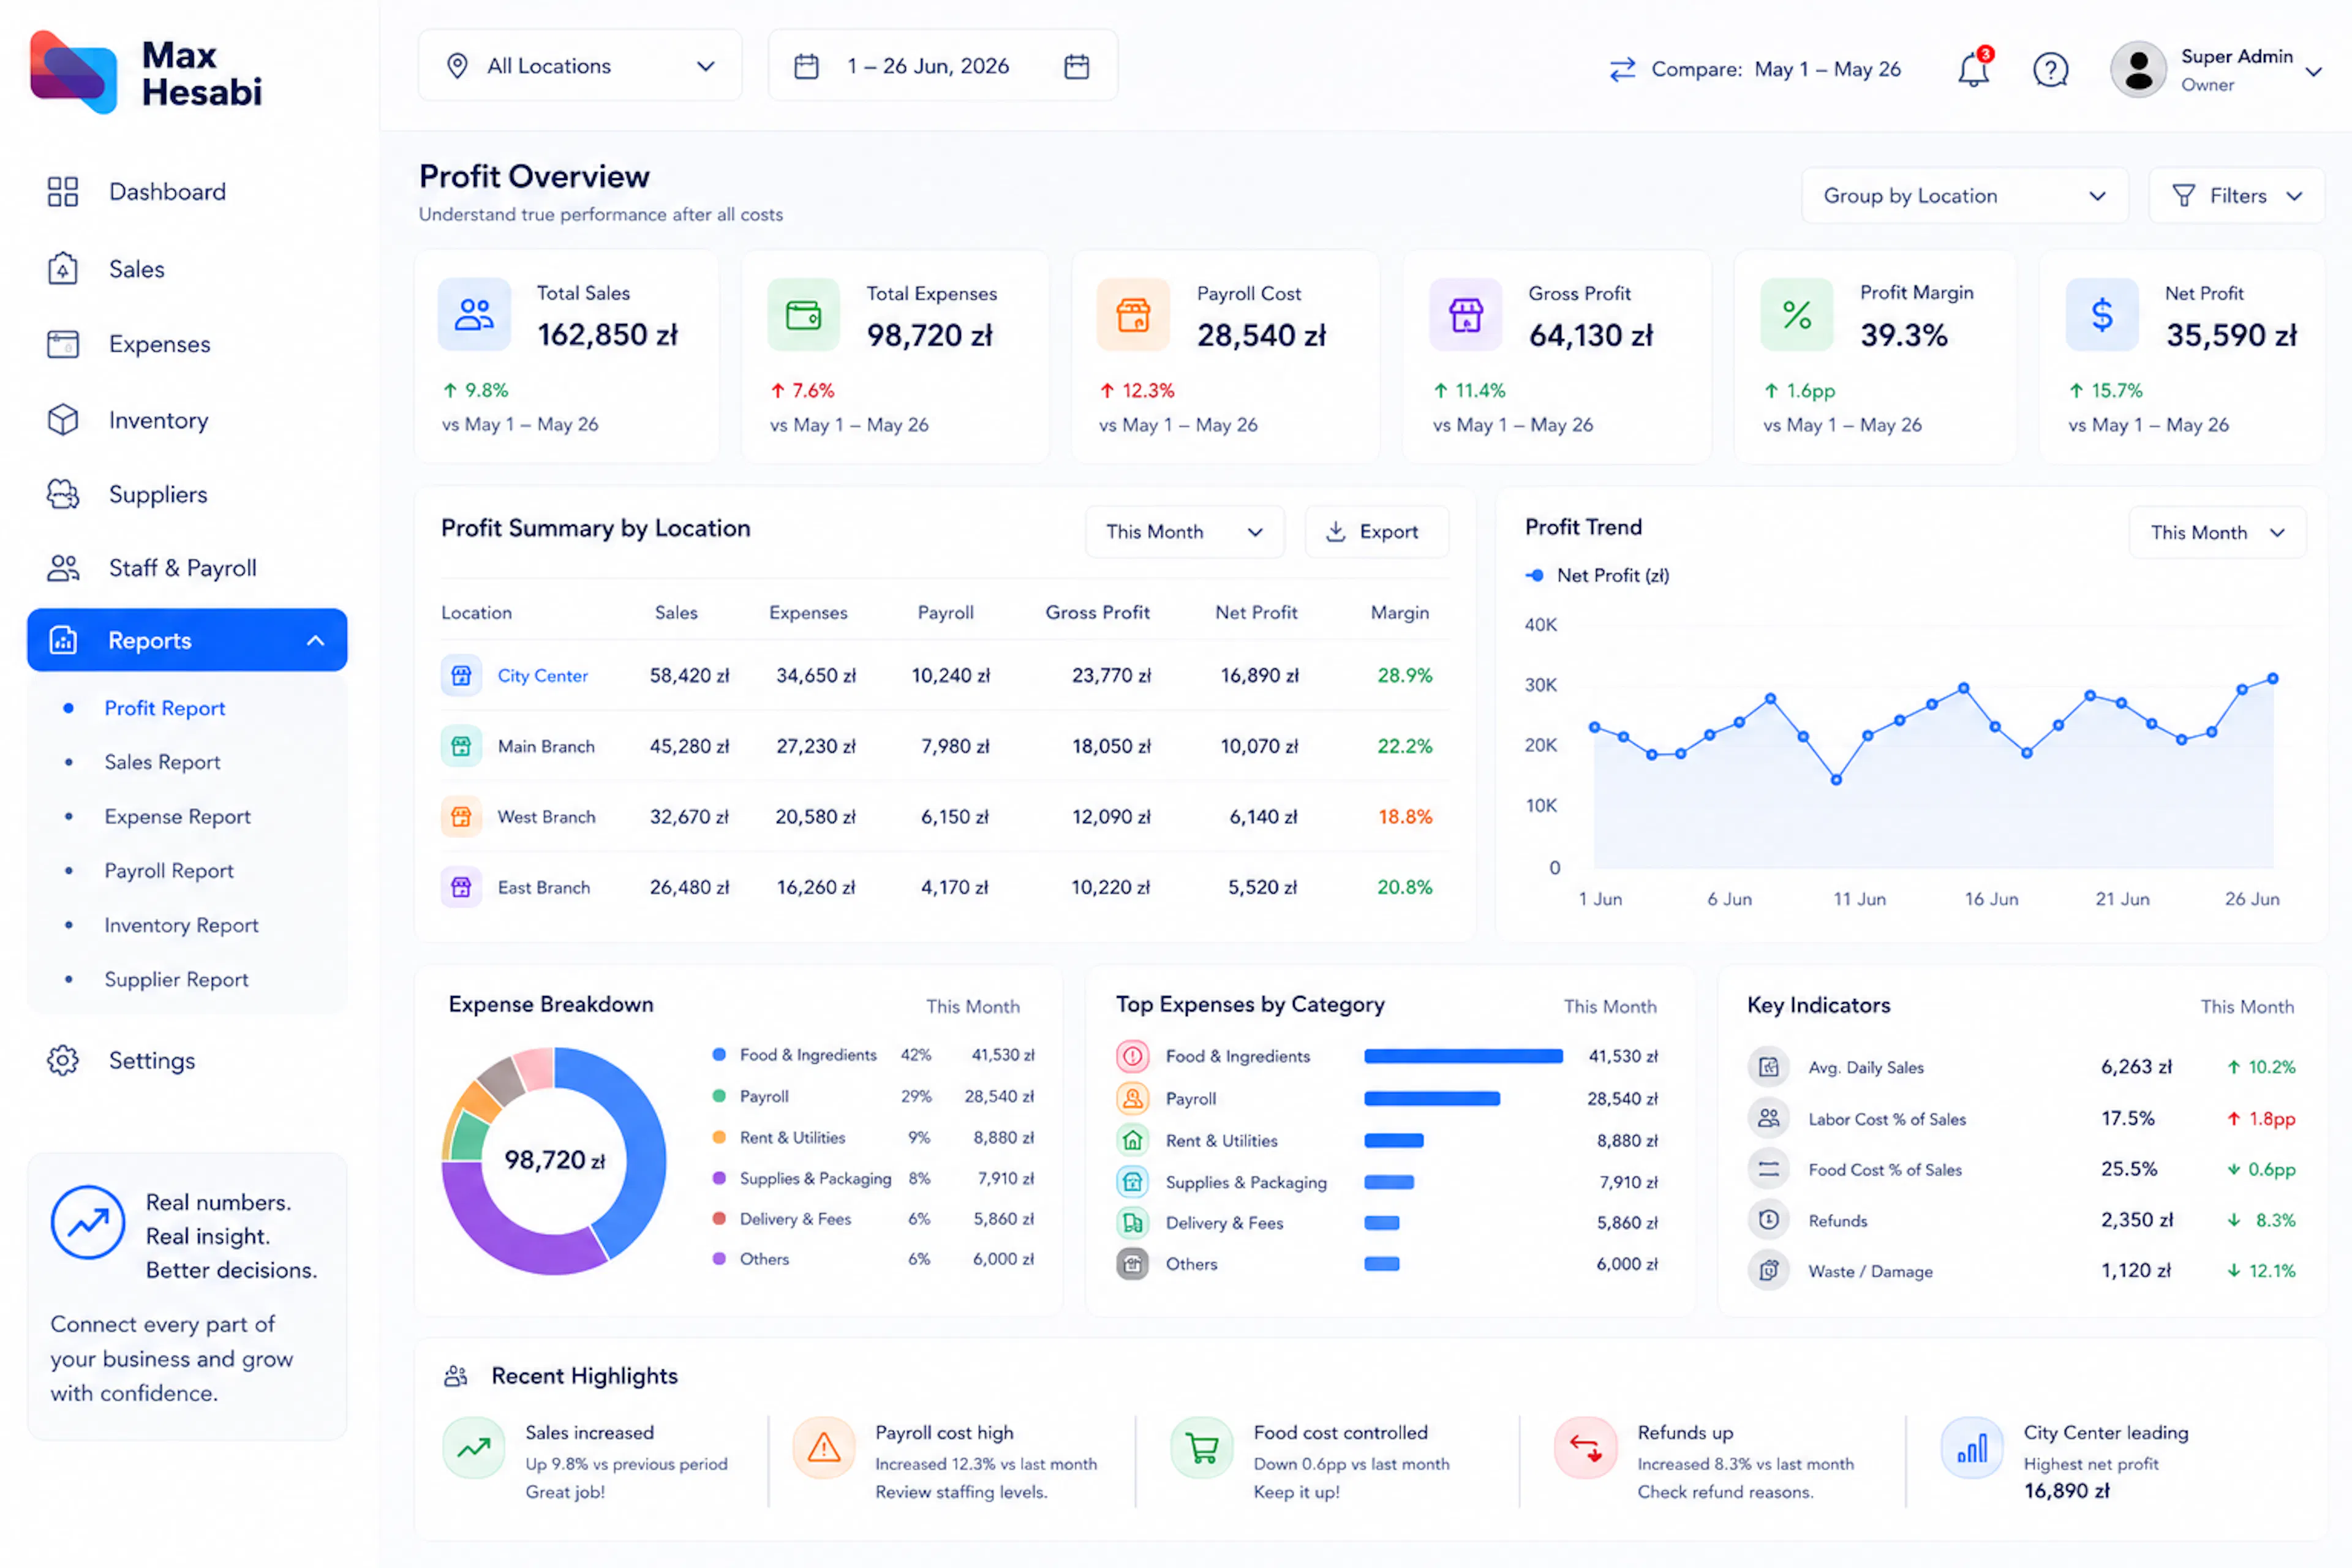The height and width of the screenshot is (1568, 2352).
Task: Click the Suppliers icon in sidebar
Action: pyautogui.click(x=63, y=494)
